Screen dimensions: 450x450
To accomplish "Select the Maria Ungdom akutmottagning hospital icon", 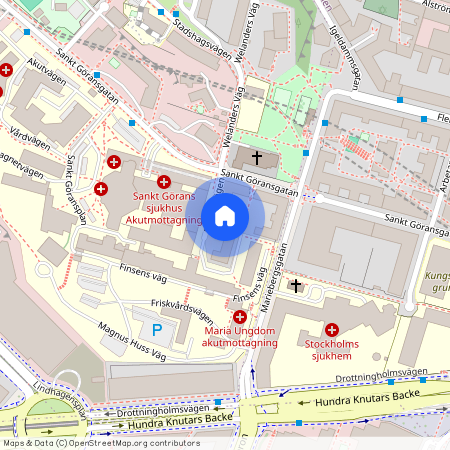I will click(x=240, y=317).
